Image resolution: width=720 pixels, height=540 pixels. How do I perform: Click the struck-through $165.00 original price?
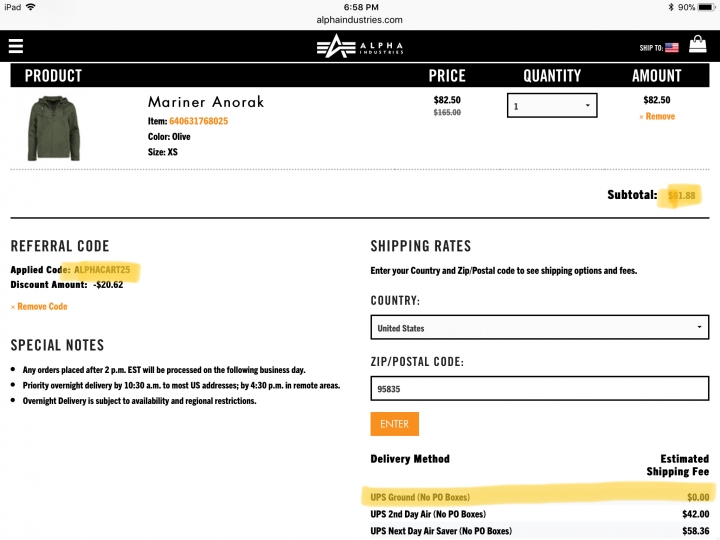(447, 112)
